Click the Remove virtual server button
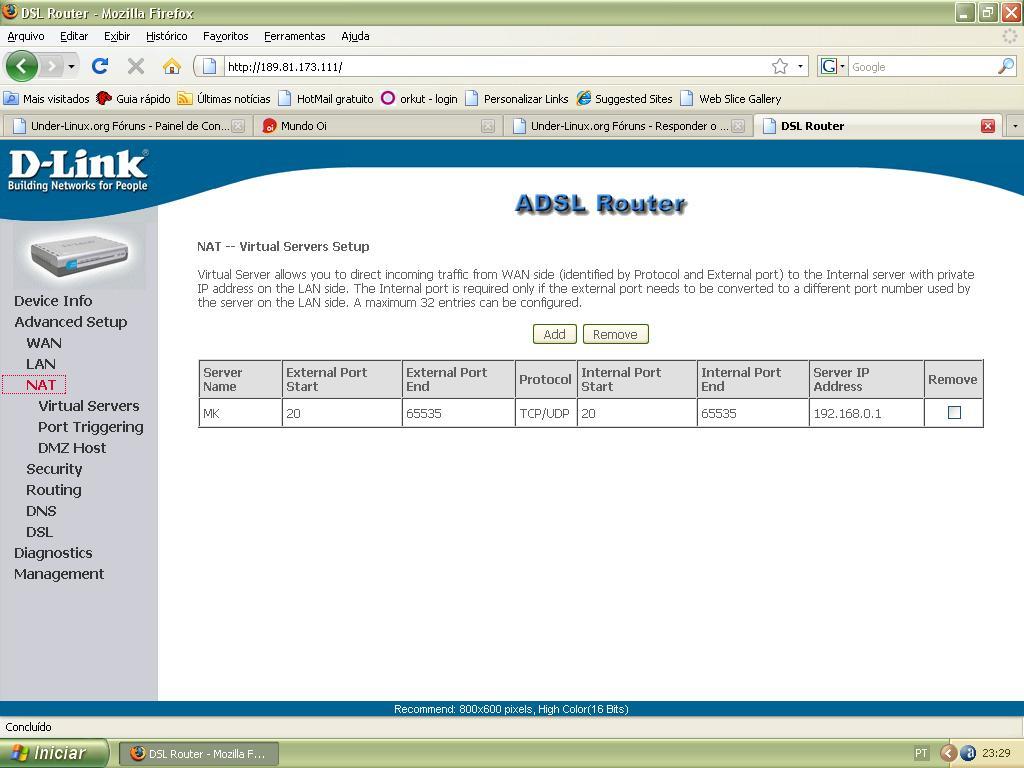Viewport: 1024px width, 768px height. (x=615, y=334)
